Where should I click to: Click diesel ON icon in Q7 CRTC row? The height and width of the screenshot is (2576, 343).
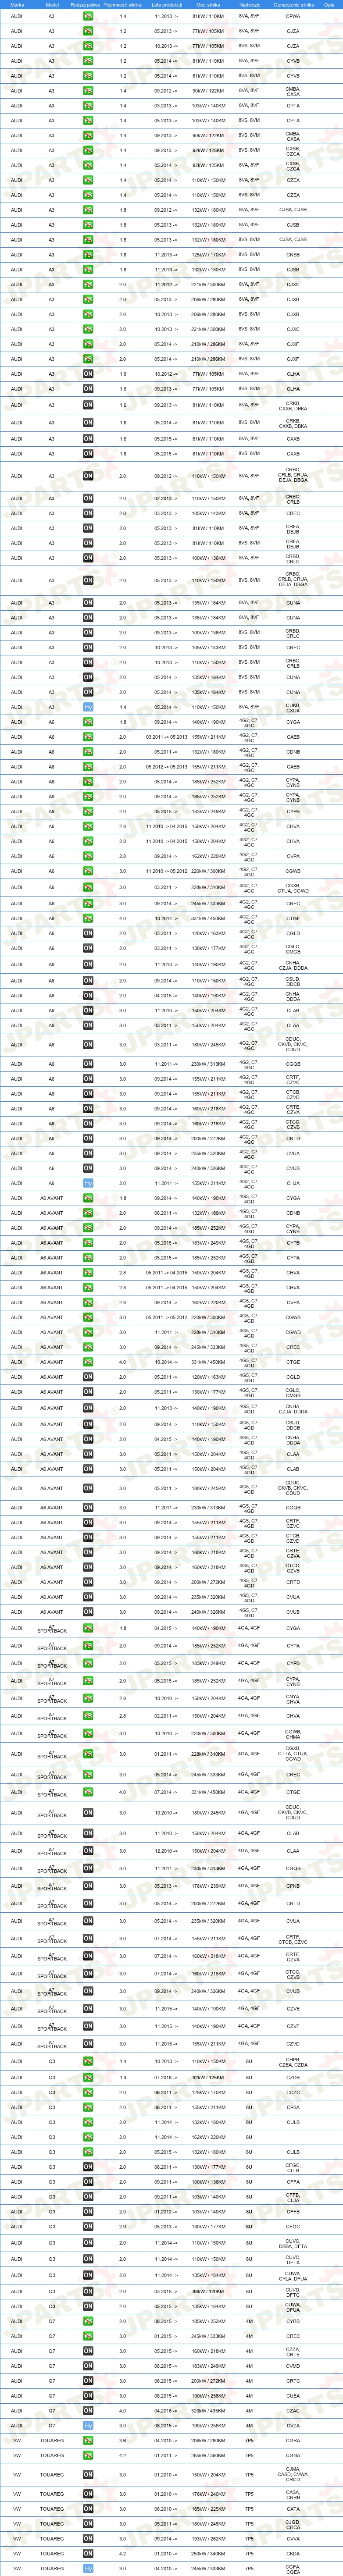pyautogui.click(x=88, y=2381)
